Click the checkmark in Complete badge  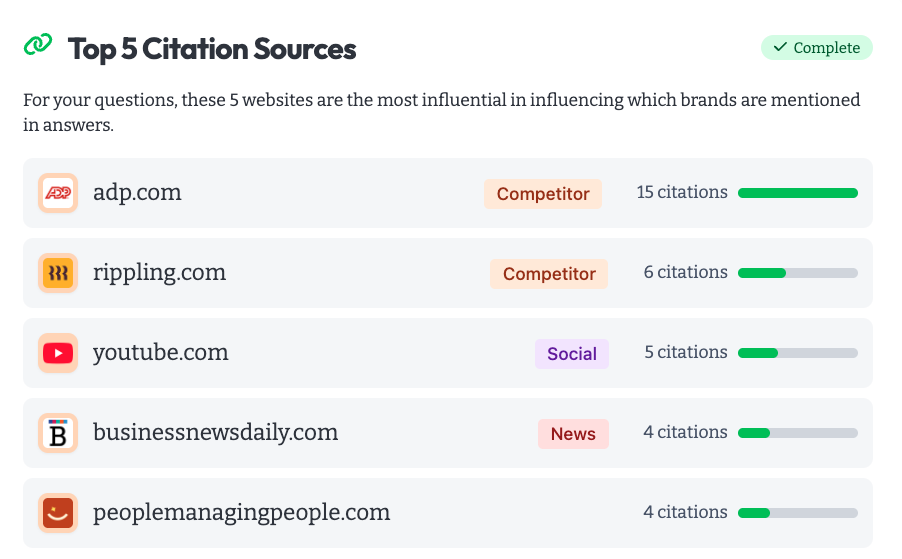[x=780, y=48]
